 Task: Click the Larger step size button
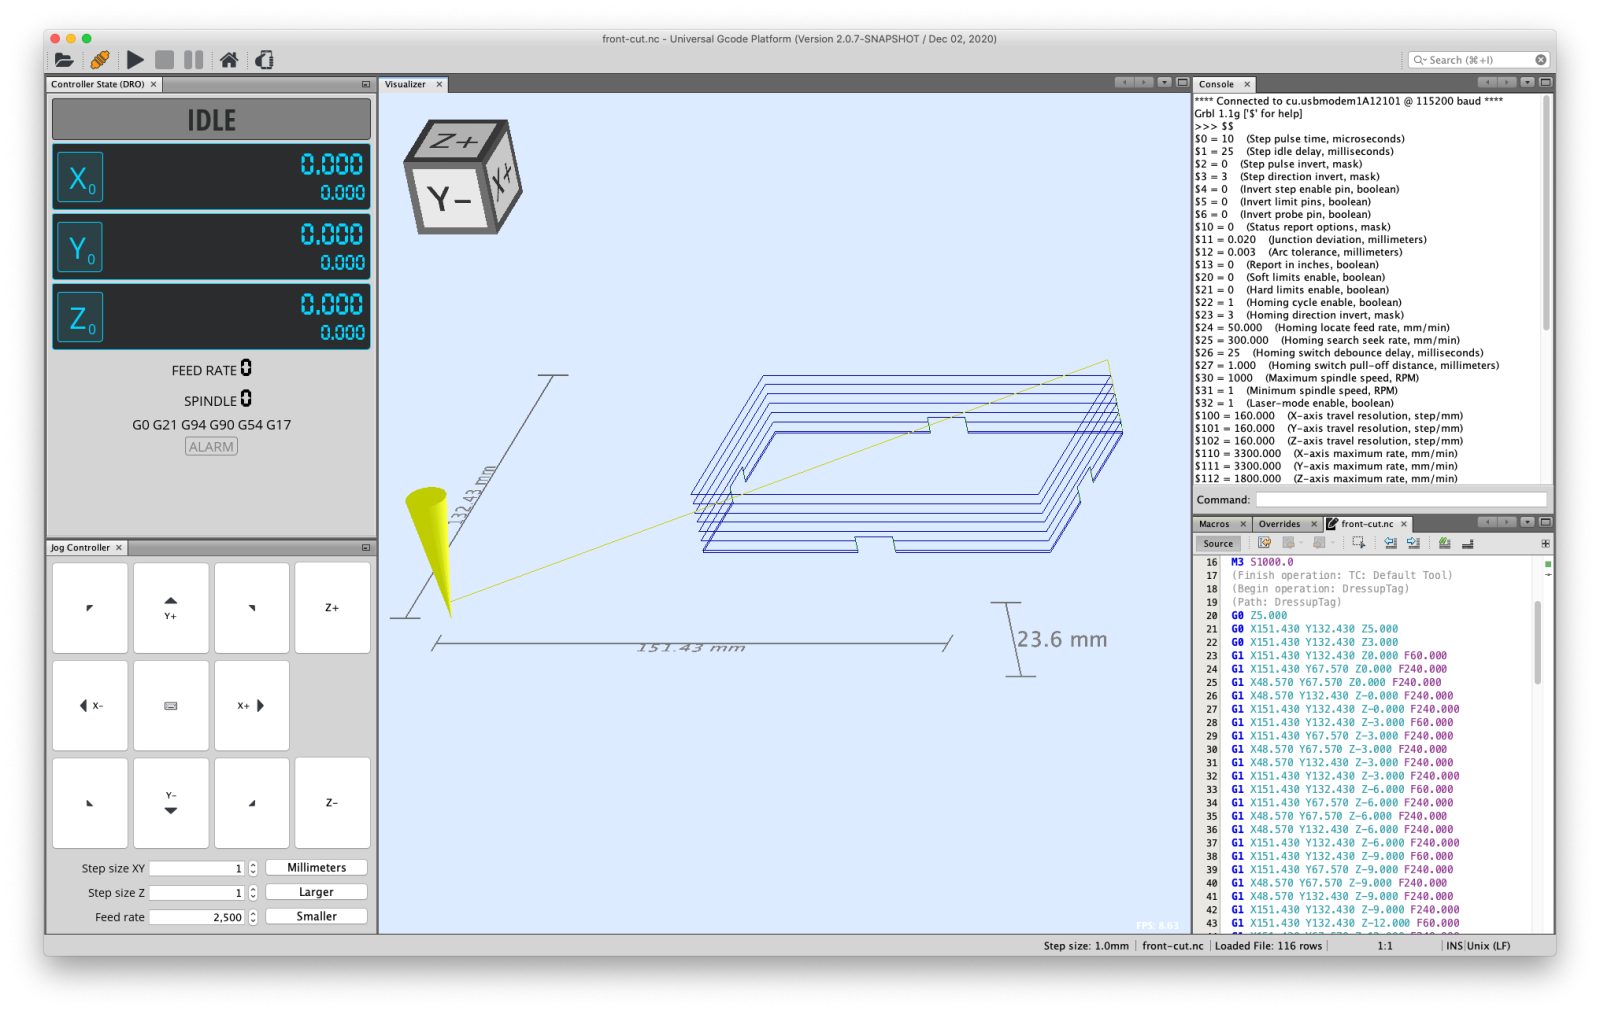coord(316,892)
